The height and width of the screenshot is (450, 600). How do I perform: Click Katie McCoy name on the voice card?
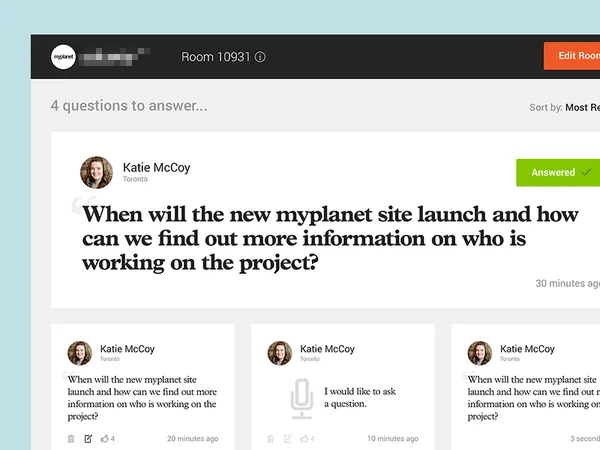point(327,349)
